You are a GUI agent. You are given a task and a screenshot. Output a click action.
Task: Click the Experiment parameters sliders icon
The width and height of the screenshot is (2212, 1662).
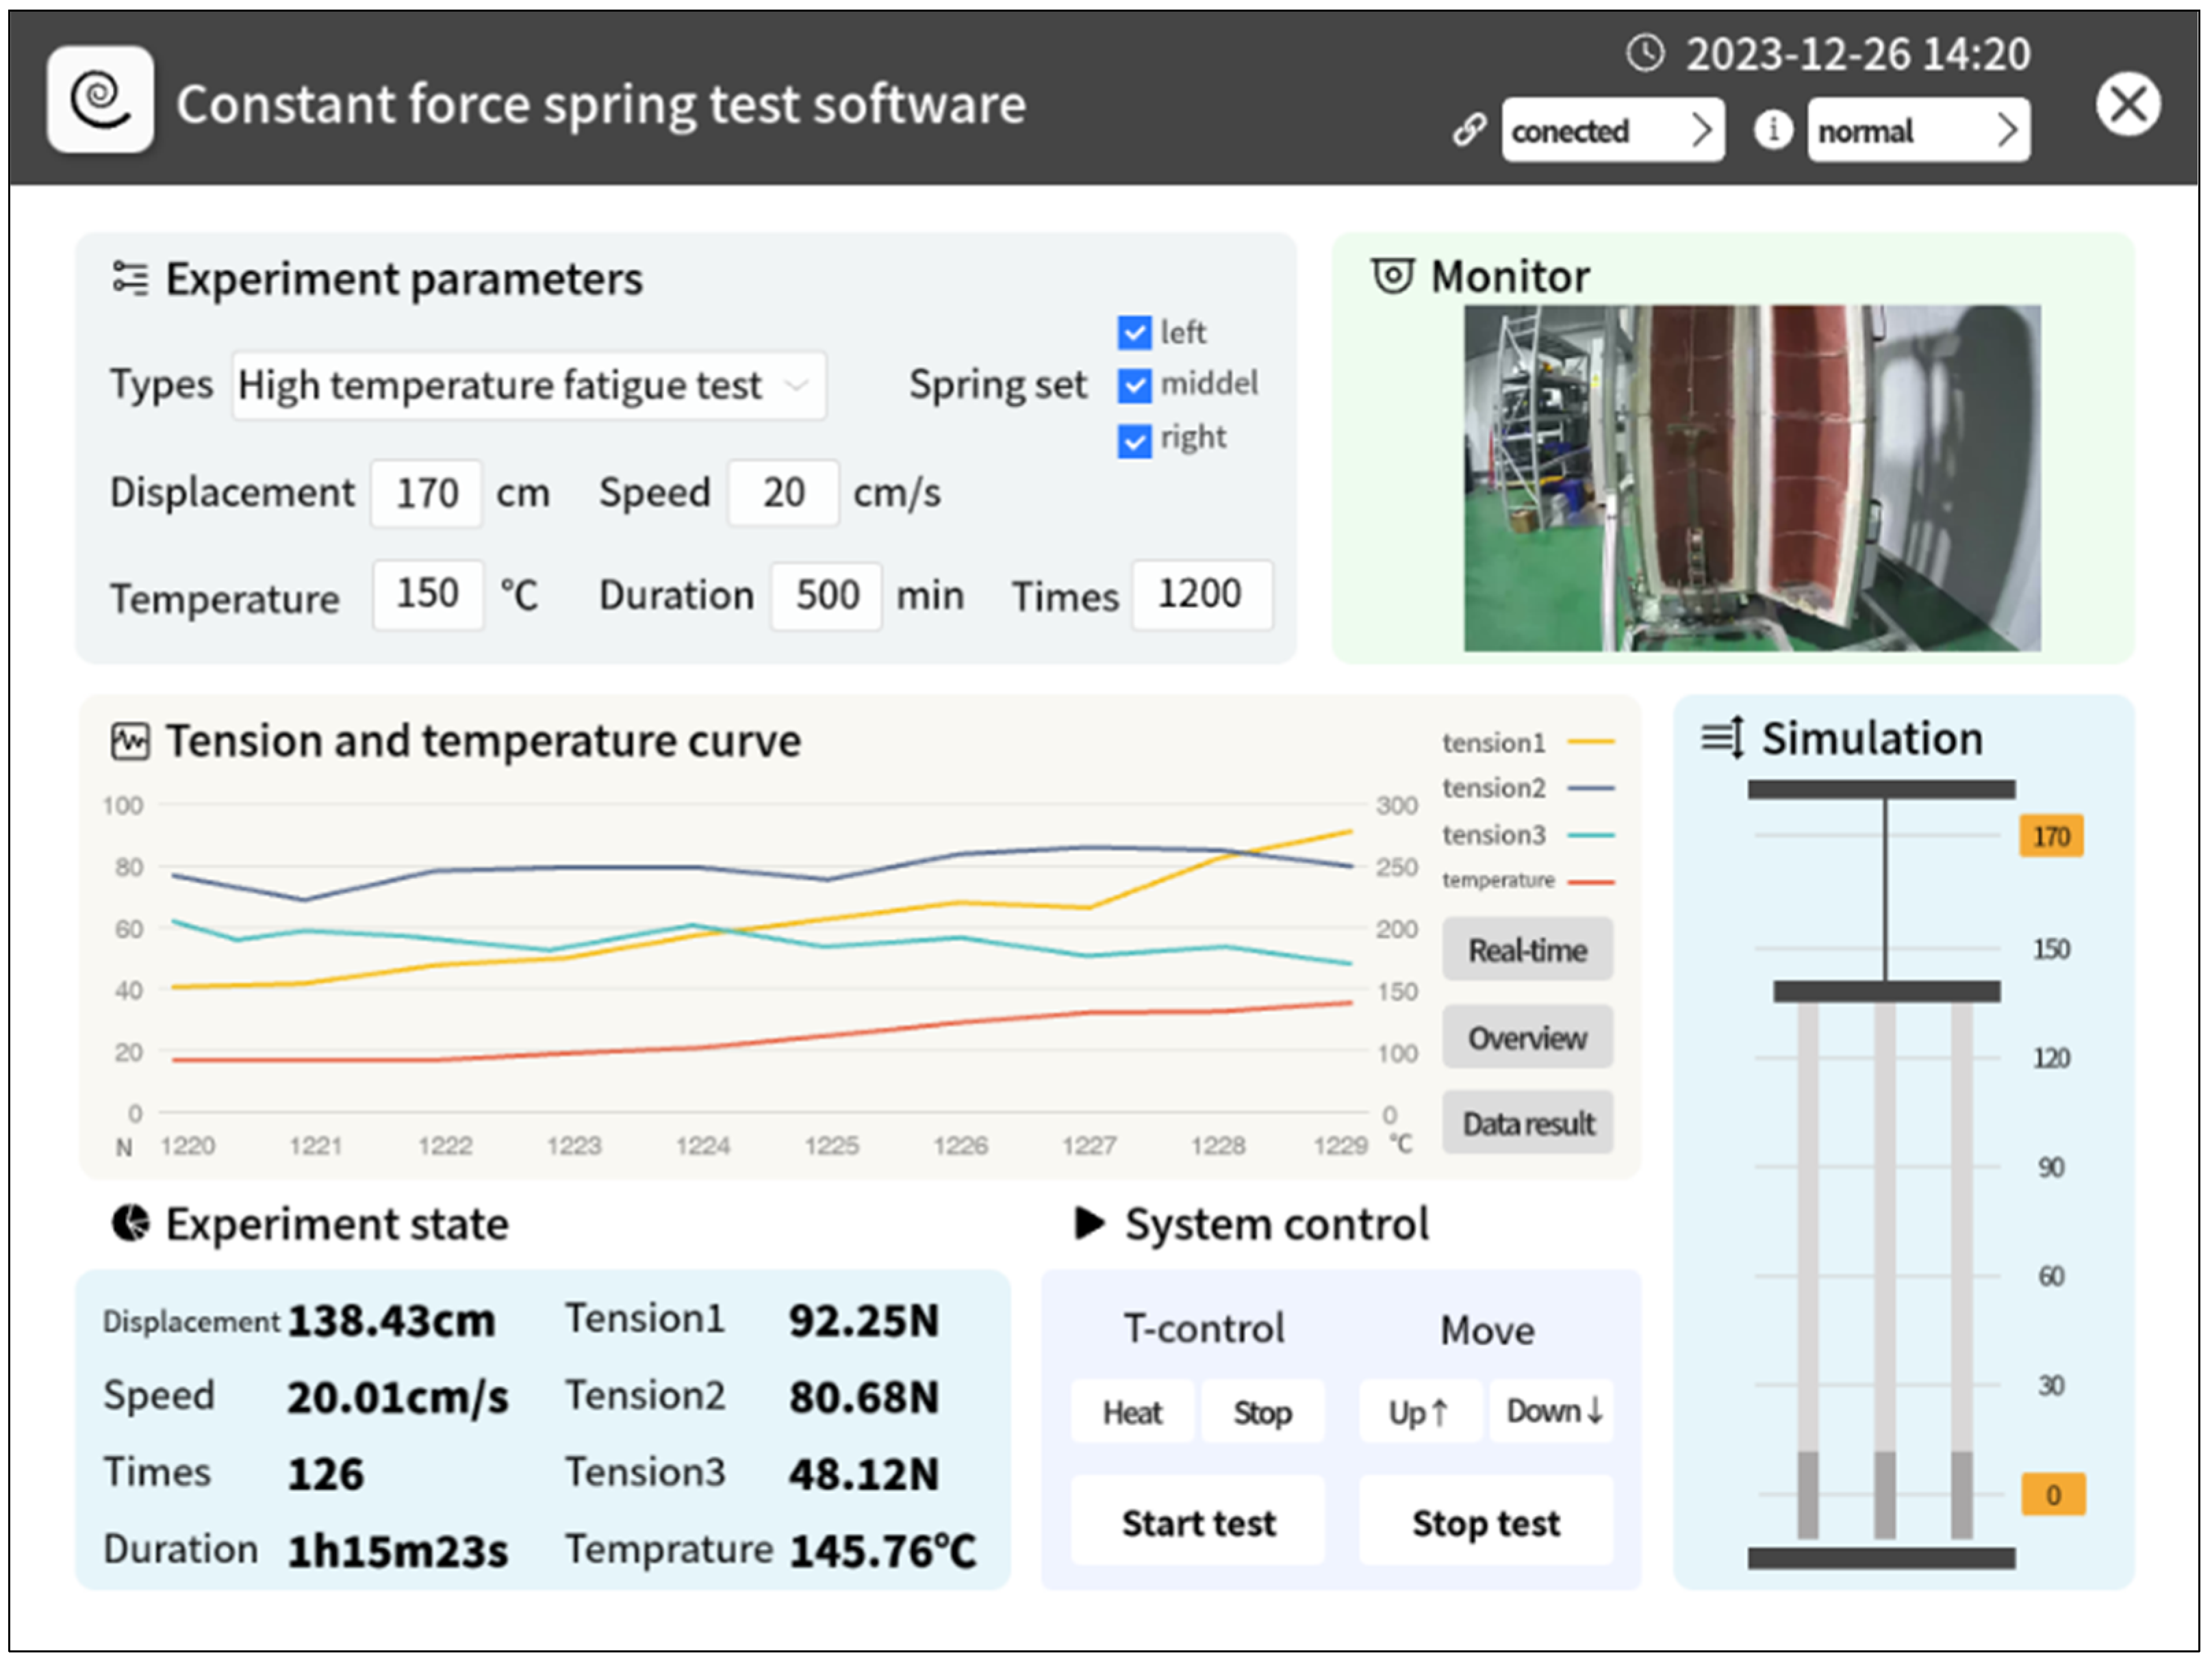pos(130,278)
